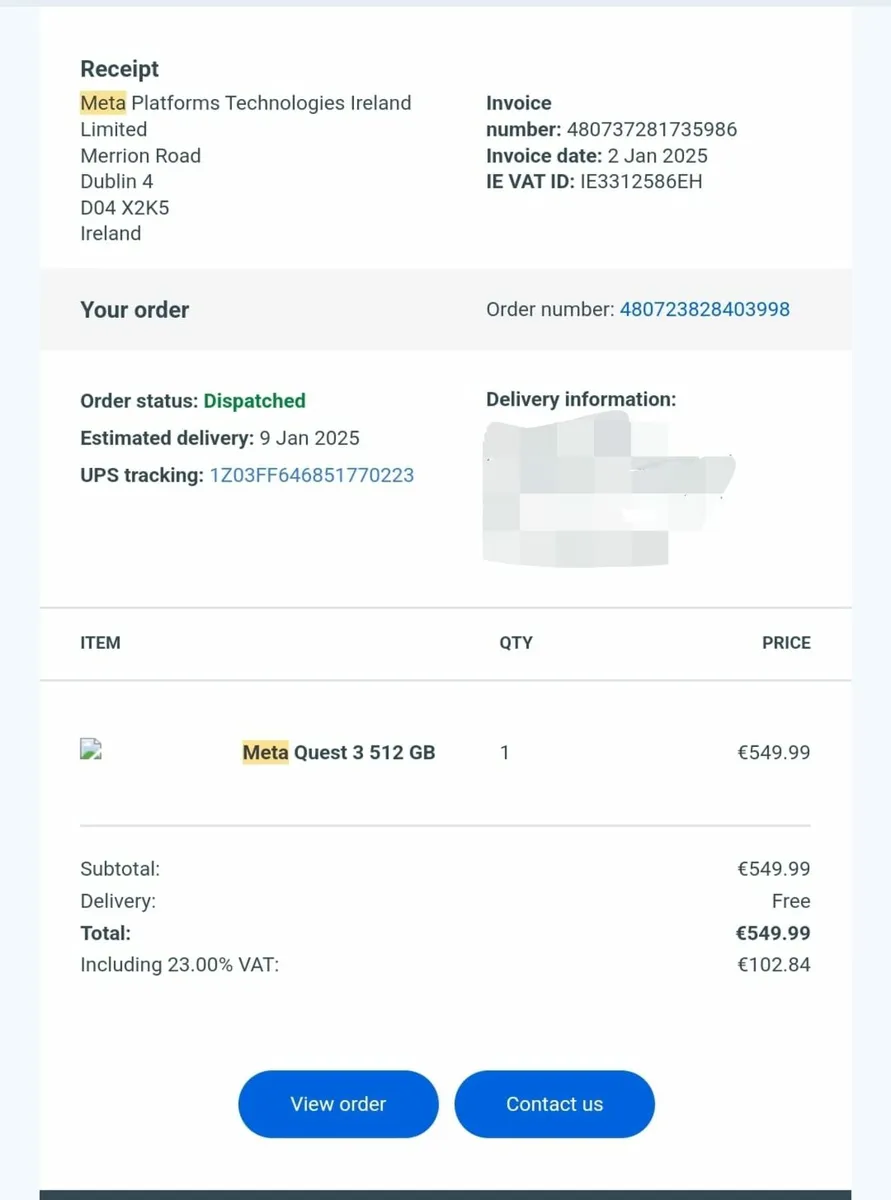Click the ITEM column header

point(100,643)
